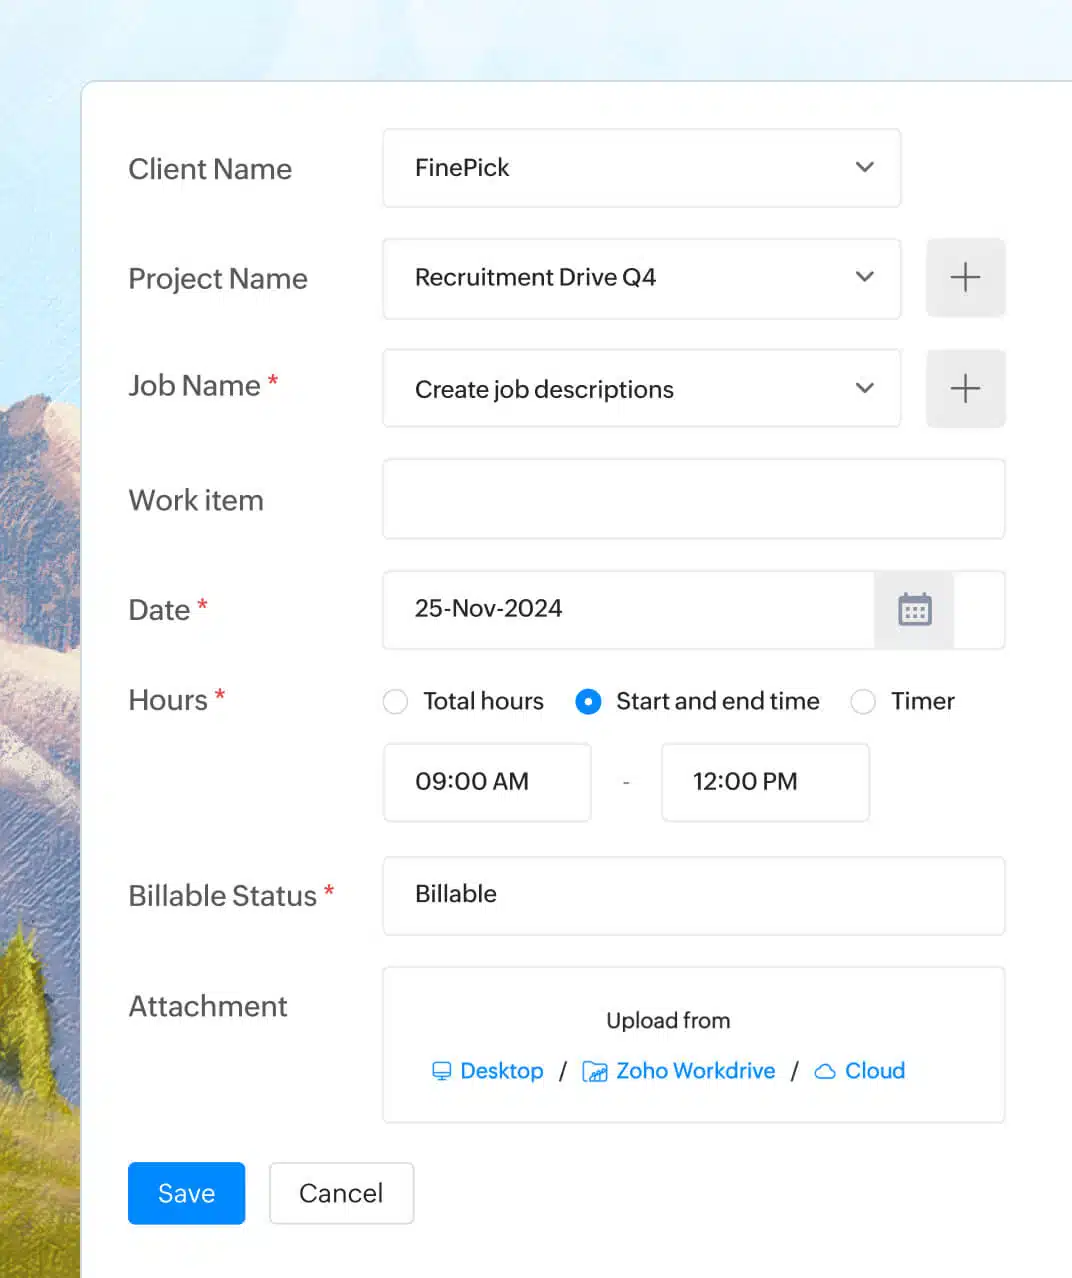The height and width of the screenshot is (1278, 1072).
Task: Choose the Timer radio button
Action: (863, 702)
